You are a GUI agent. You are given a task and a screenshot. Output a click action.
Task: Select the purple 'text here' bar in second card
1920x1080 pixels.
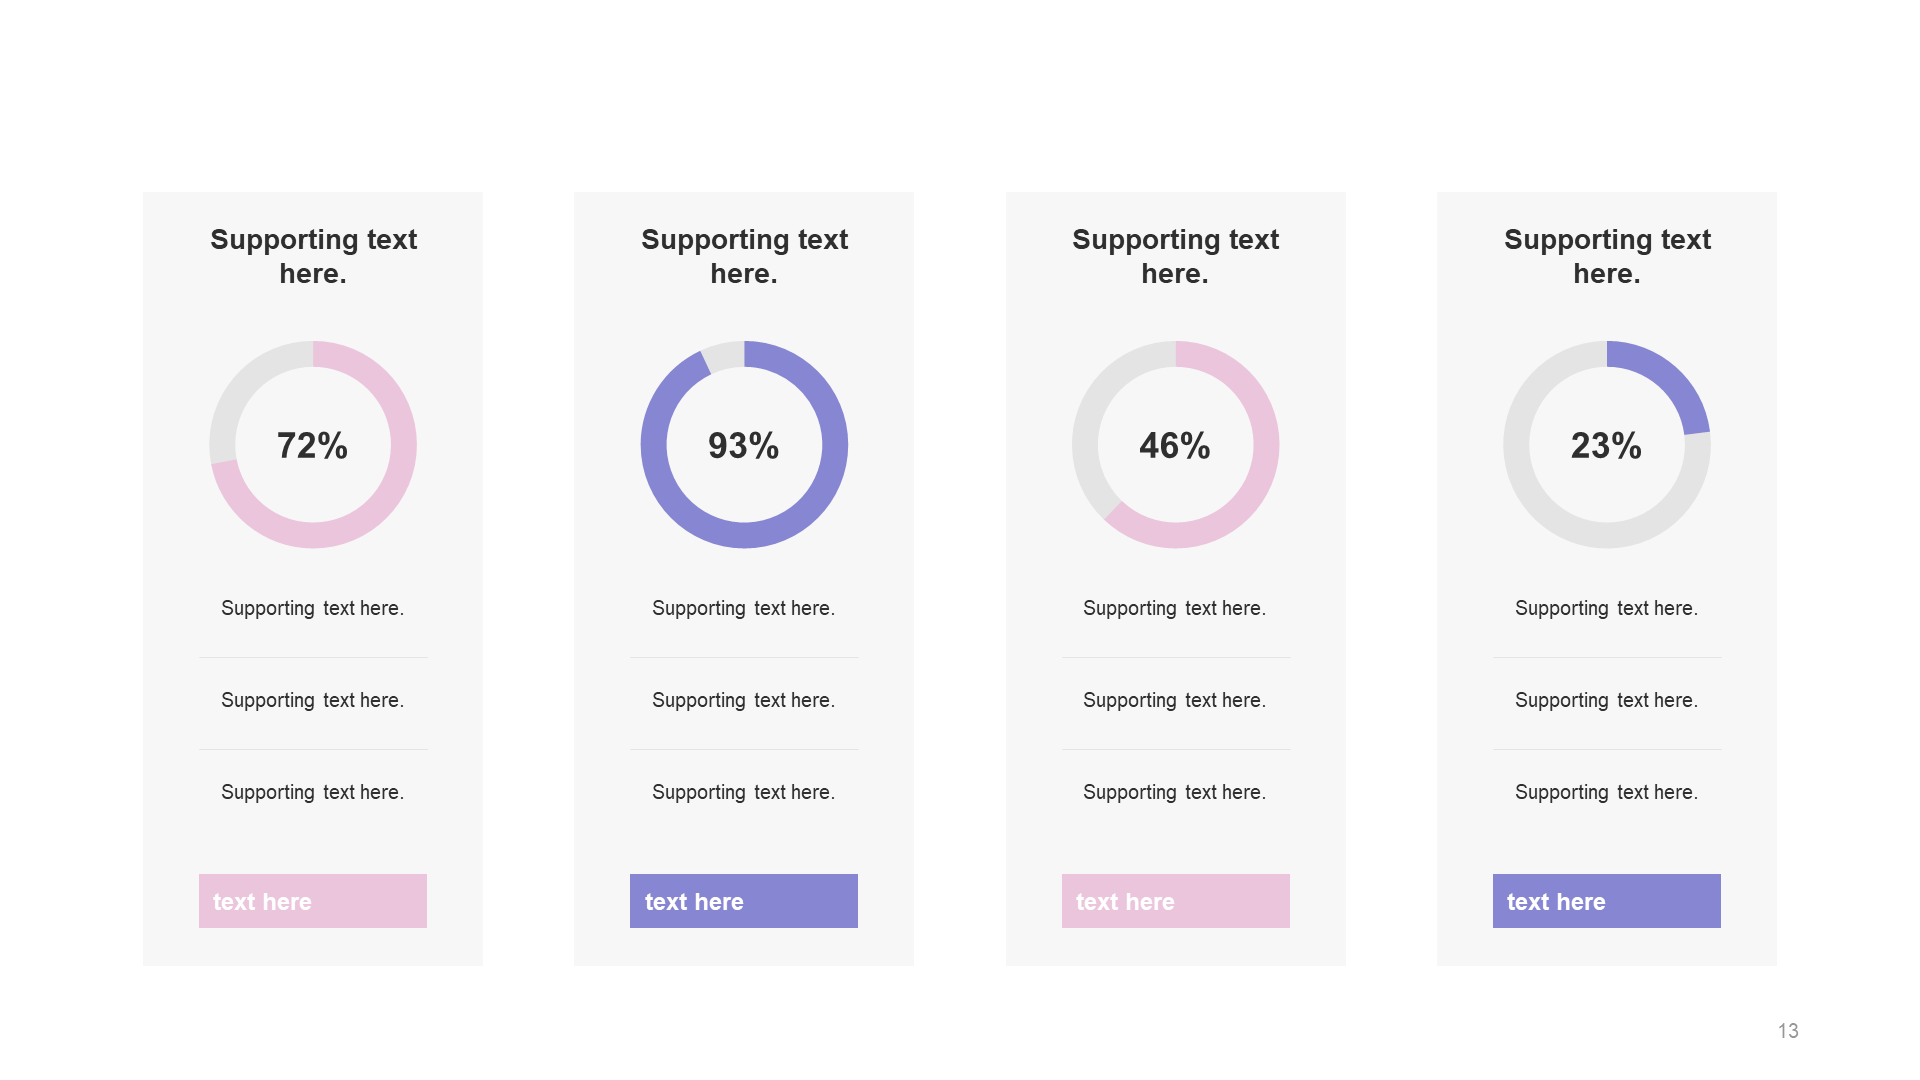click(x=744, y=901)
